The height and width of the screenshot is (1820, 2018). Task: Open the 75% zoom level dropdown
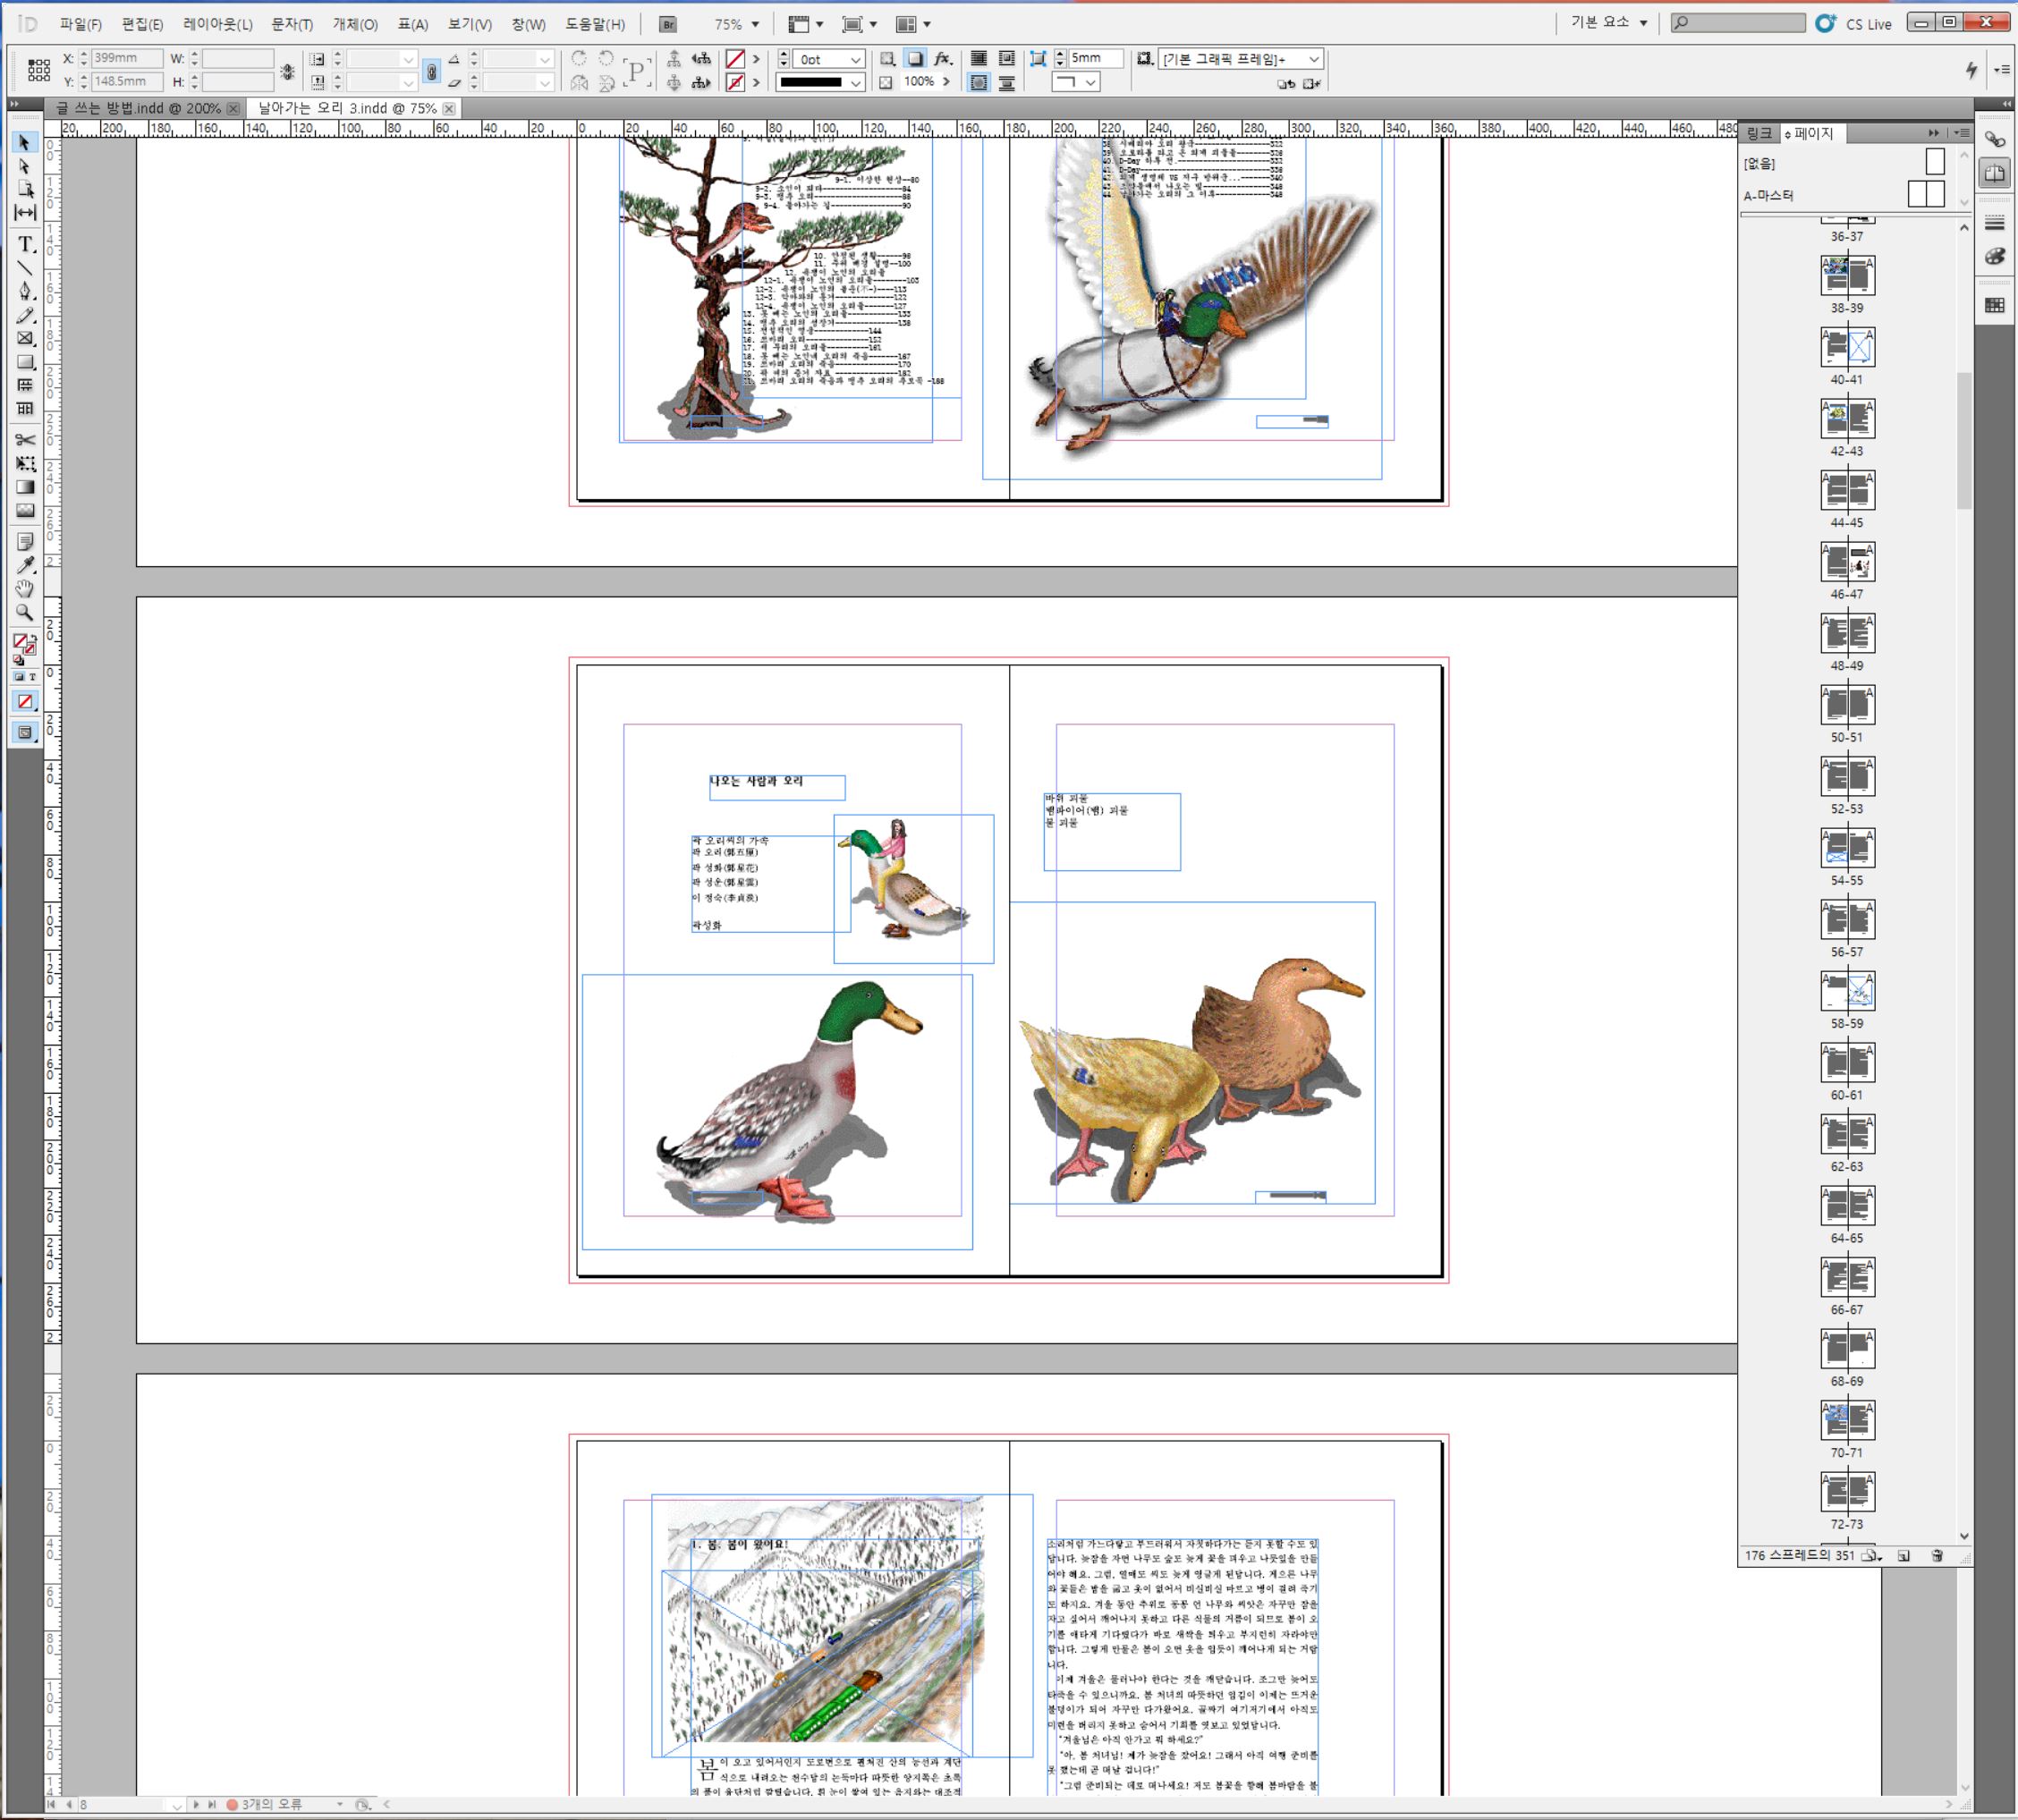pos(755,24)
